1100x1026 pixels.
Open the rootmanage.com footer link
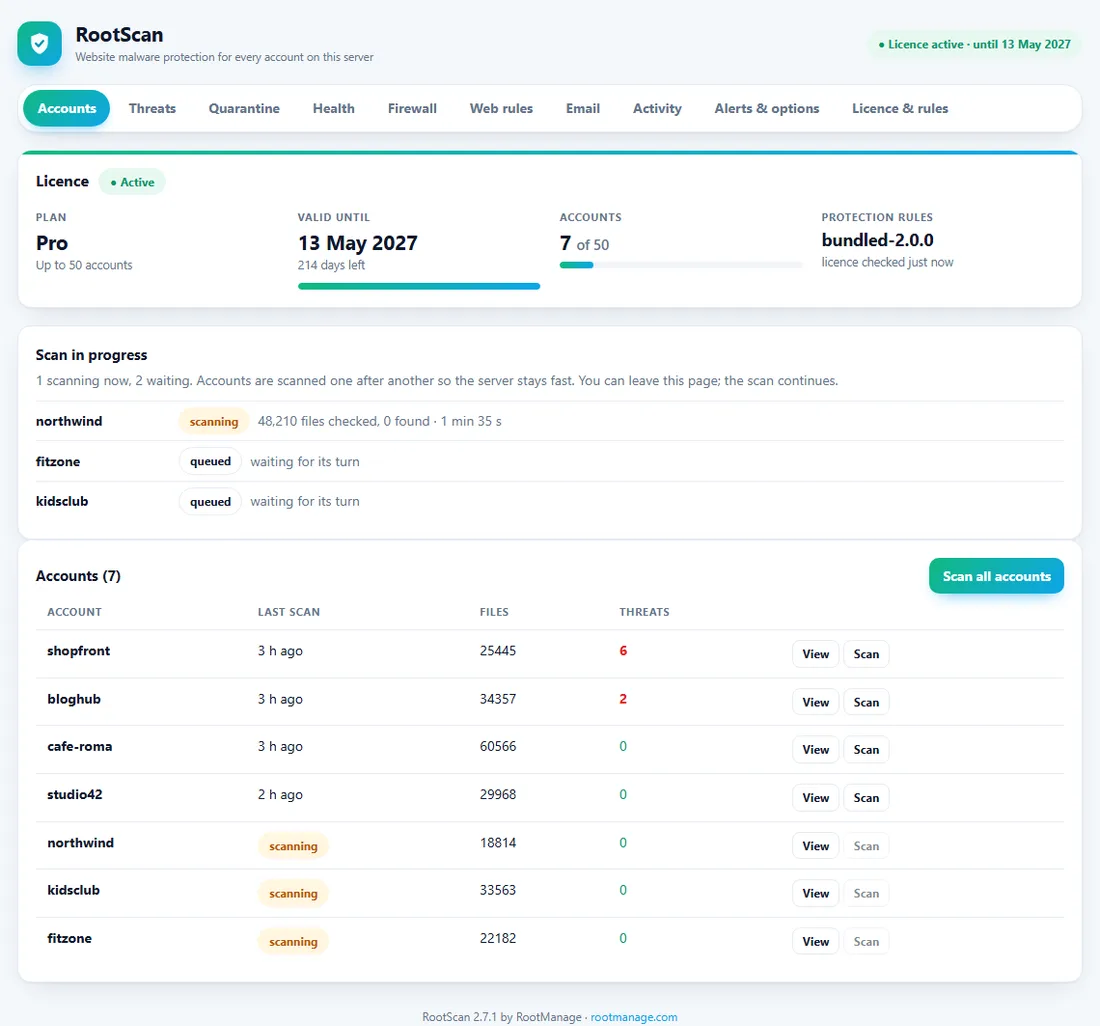click(x=633, y=1017)
